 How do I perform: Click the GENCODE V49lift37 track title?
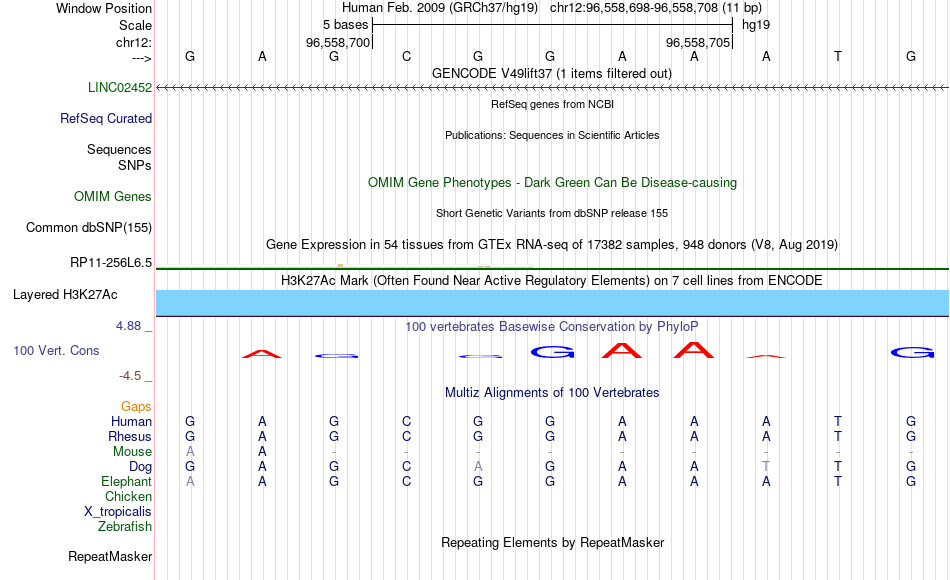[552, 73]
